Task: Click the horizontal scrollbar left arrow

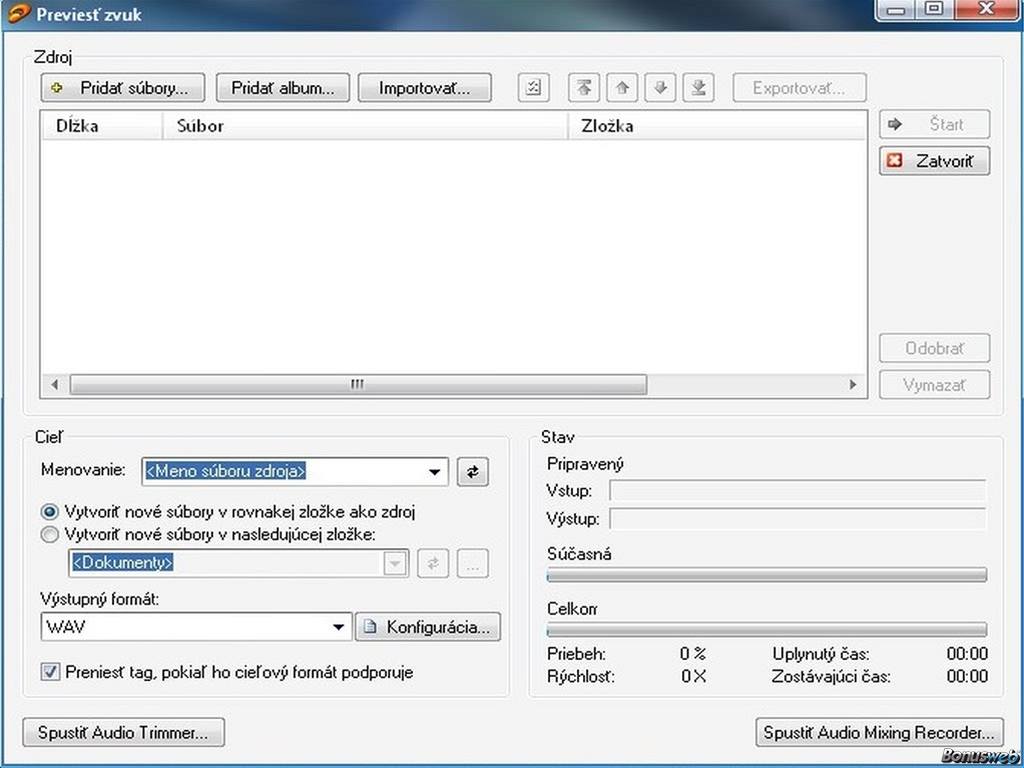Action: [x=55, y=385]
